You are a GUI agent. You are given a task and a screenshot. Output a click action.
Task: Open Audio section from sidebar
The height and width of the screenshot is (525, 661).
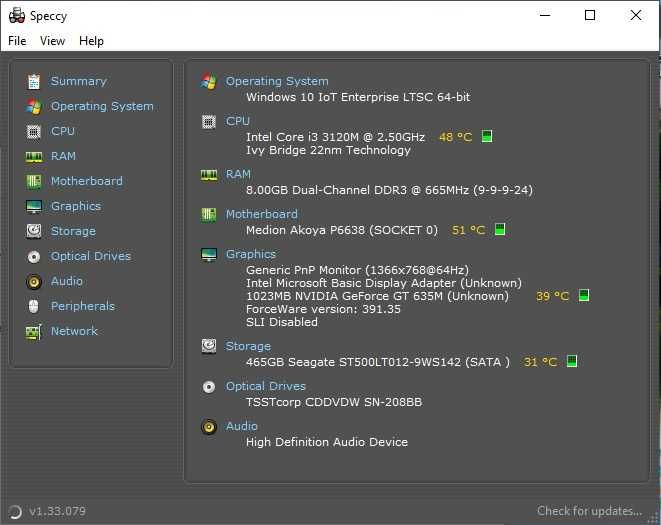(67, 281)
